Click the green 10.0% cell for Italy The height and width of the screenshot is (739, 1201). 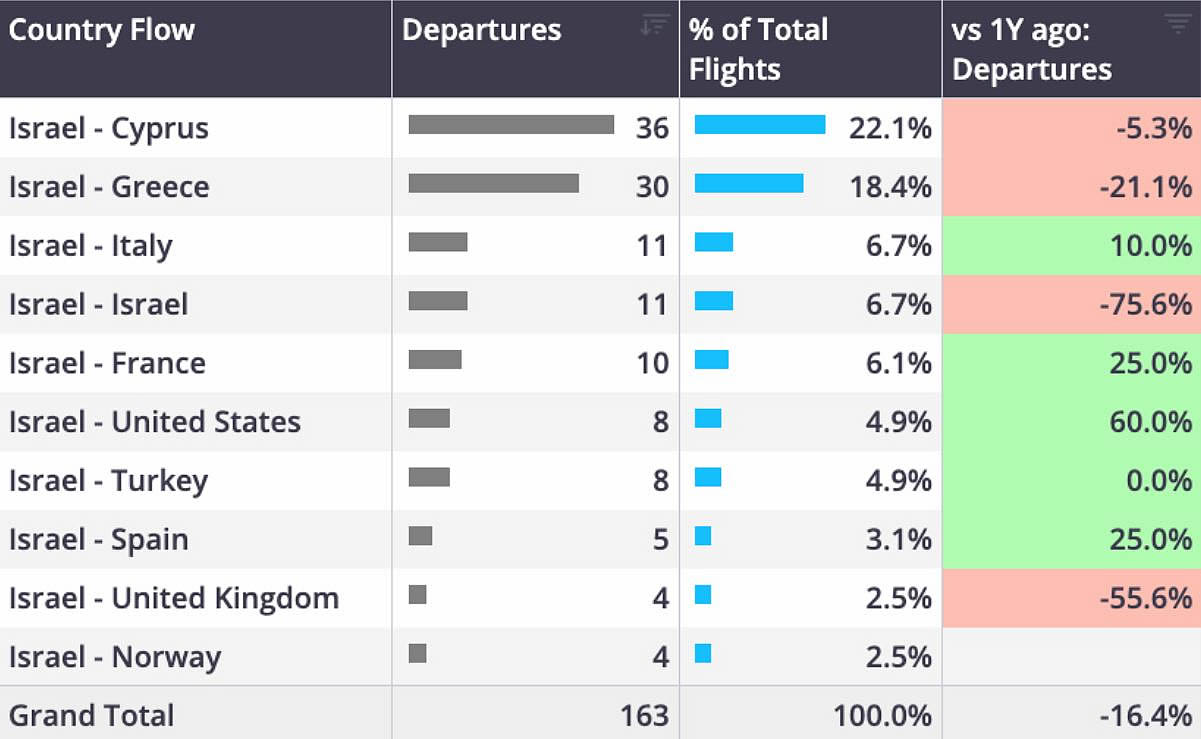coord(1071,246)
